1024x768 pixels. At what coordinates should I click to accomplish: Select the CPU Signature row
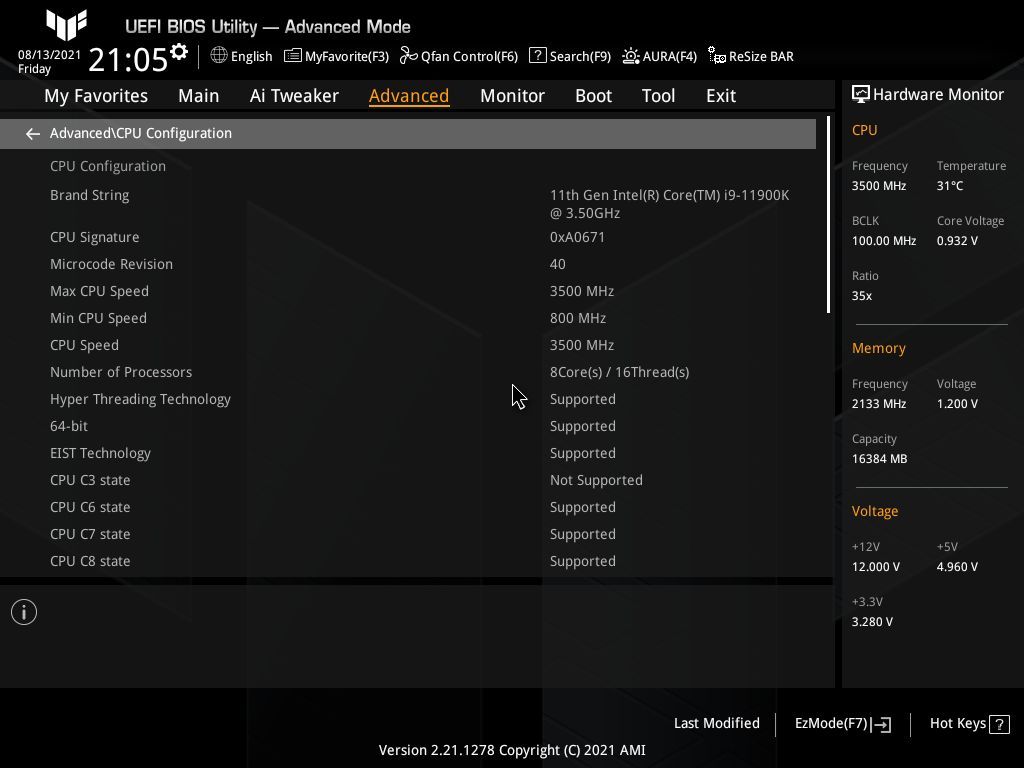point(408,237)
